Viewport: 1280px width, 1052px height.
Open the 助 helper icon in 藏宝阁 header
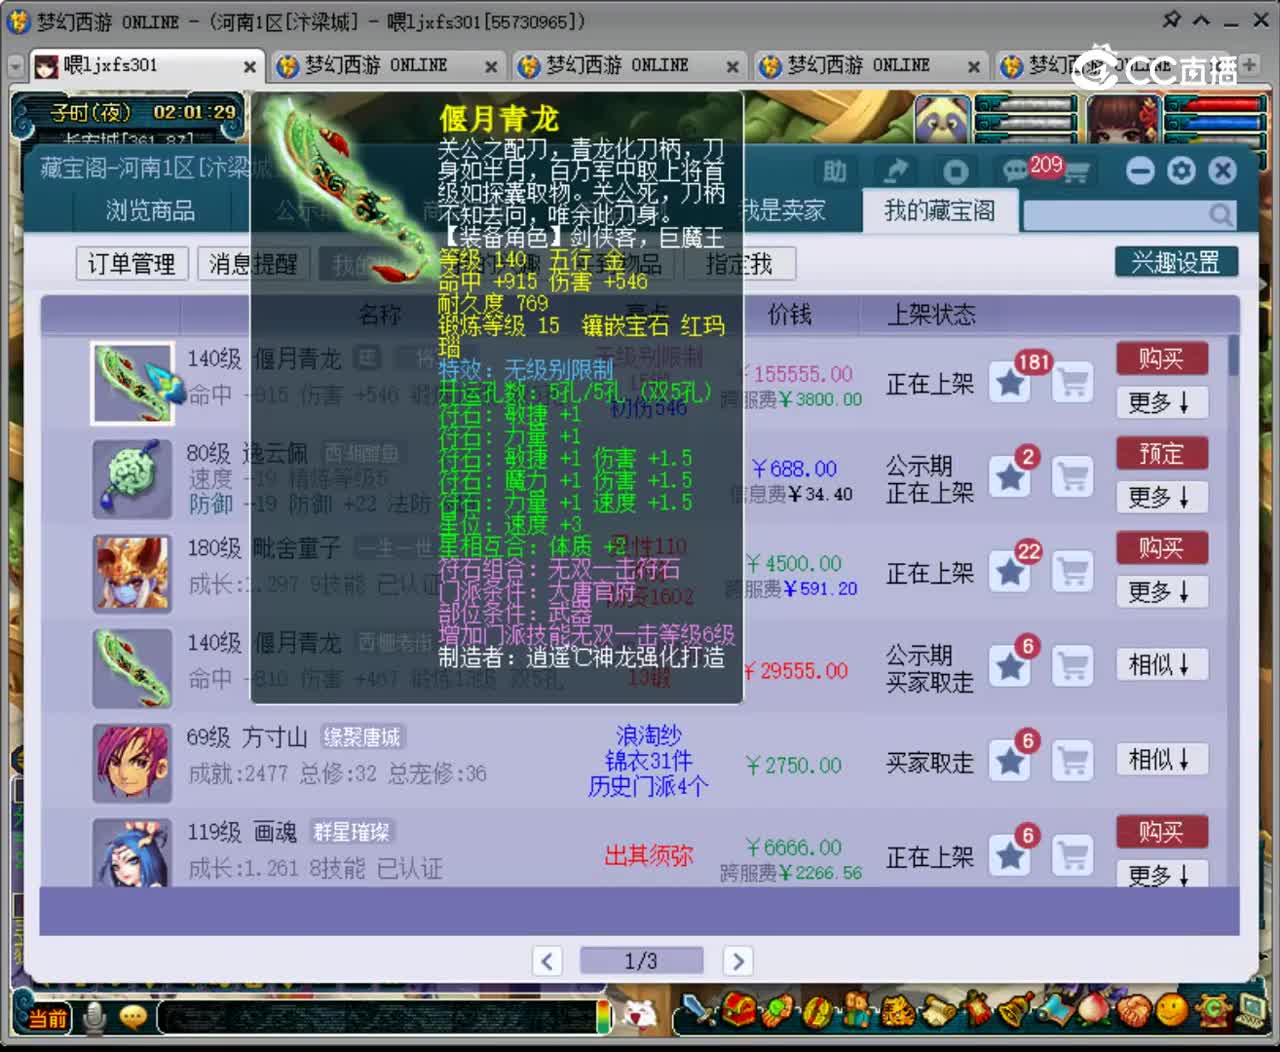coord(835,172)
